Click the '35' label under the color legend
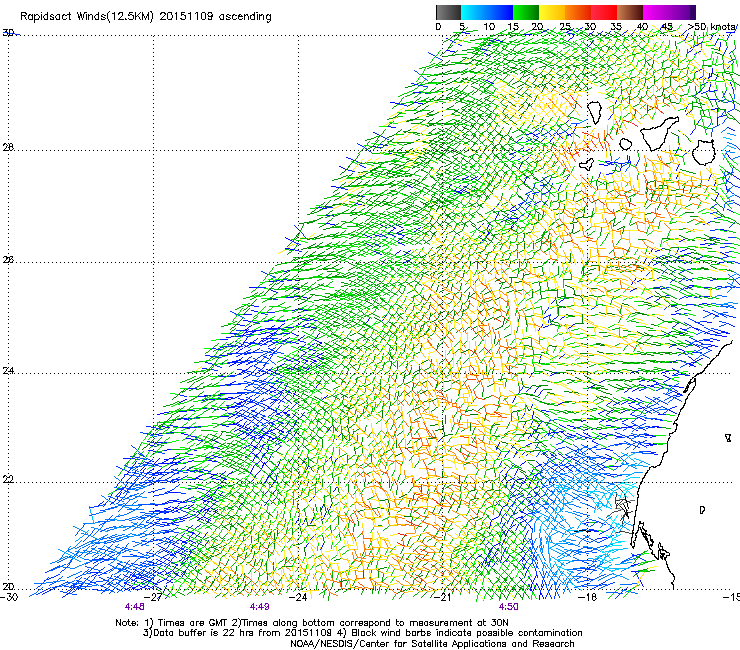 click(616, 27)
